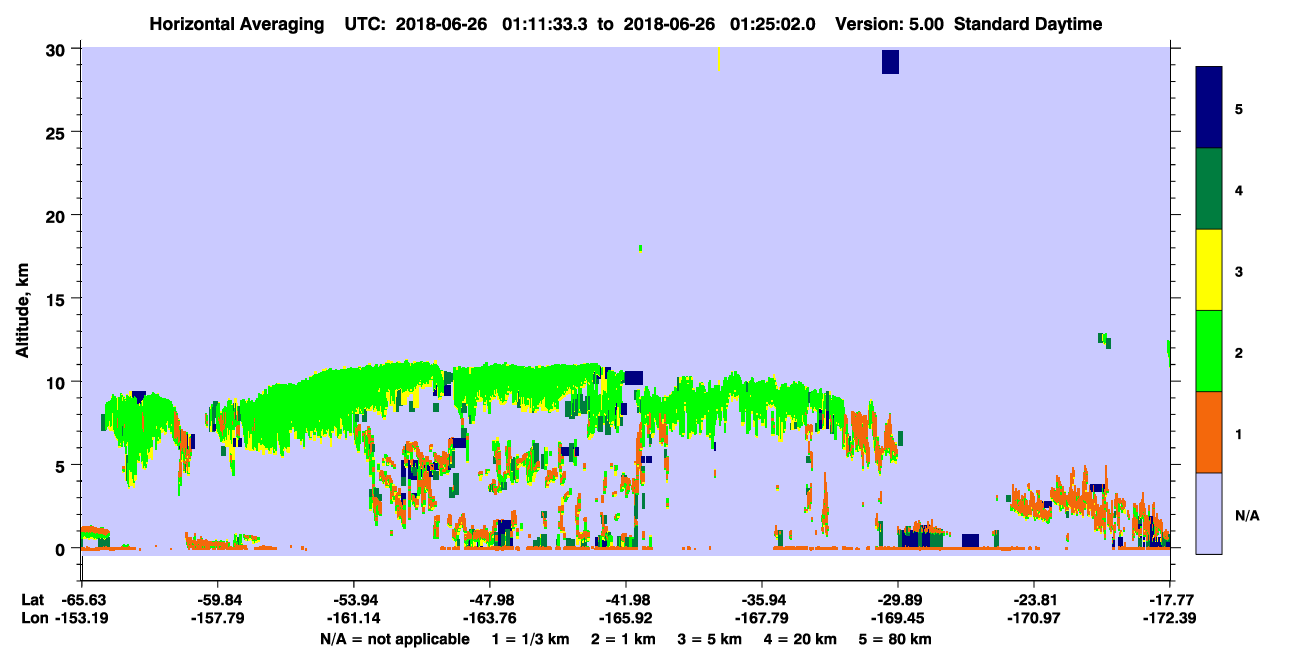Image resolution: width=1300 pixels, height=667 pixels.
Task: Click latitude value -23.81
Action: pyautogui.click(x=1033, y=600)
